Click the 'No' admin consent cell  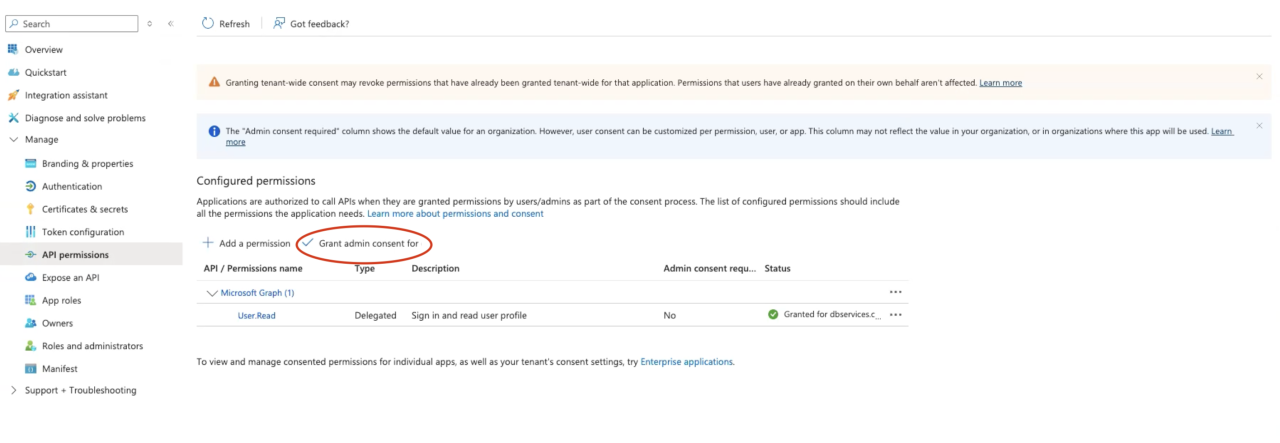670,315
